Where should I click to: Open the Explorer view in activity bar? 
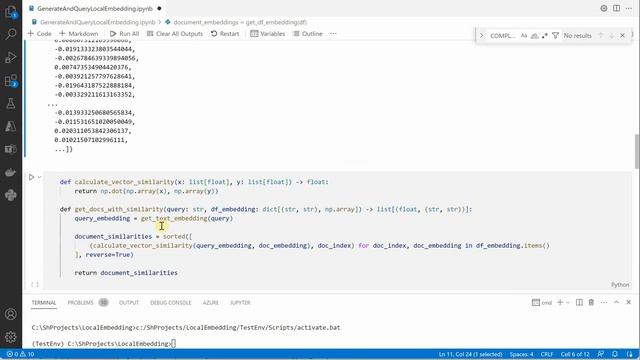pos(11,12)
